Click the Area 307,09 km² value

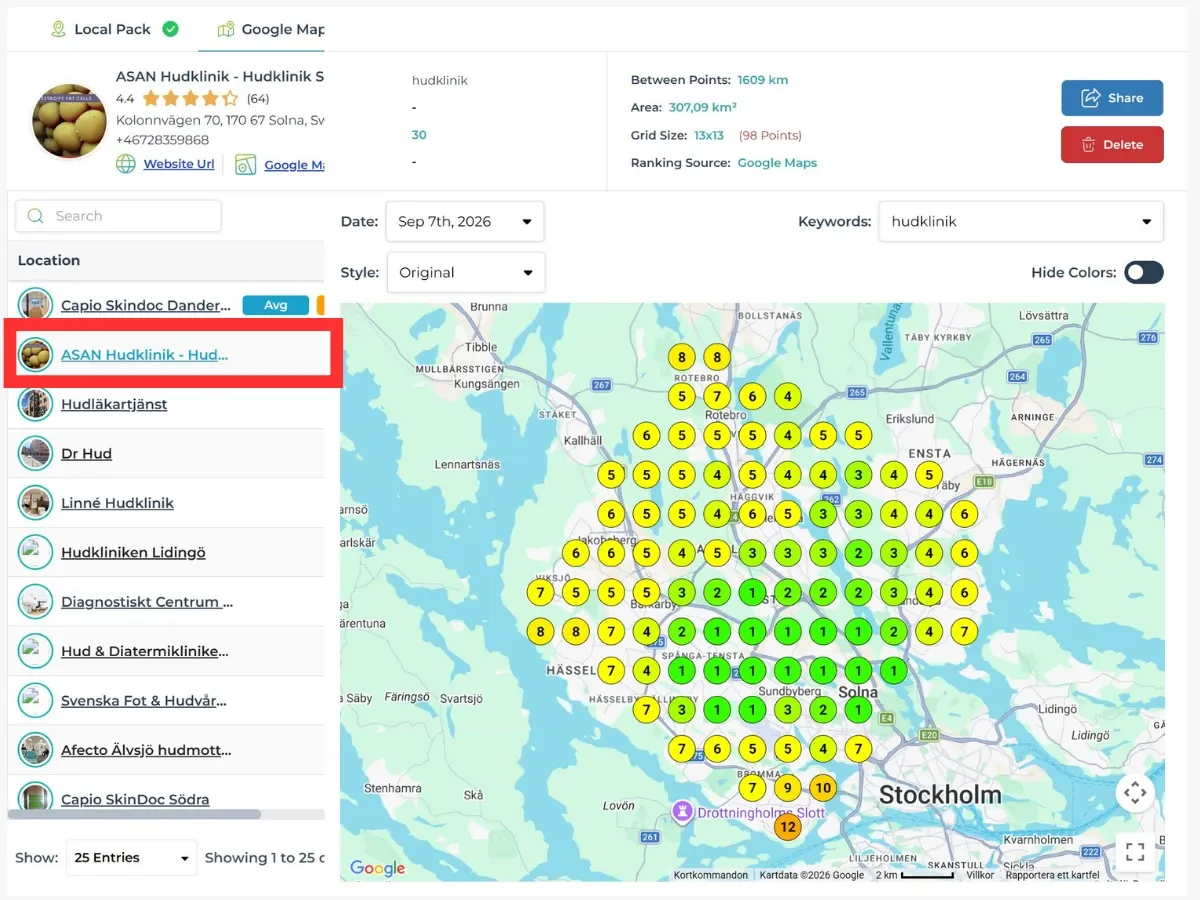tap(703, 107)
